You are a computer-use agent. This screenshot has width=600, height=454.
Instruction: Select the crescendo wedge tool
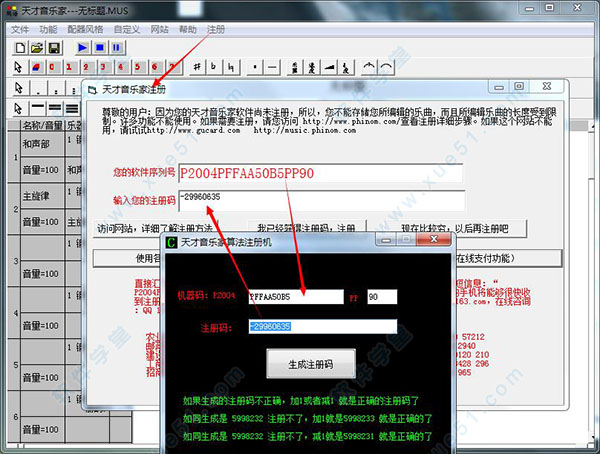click(x=329, y=67)
